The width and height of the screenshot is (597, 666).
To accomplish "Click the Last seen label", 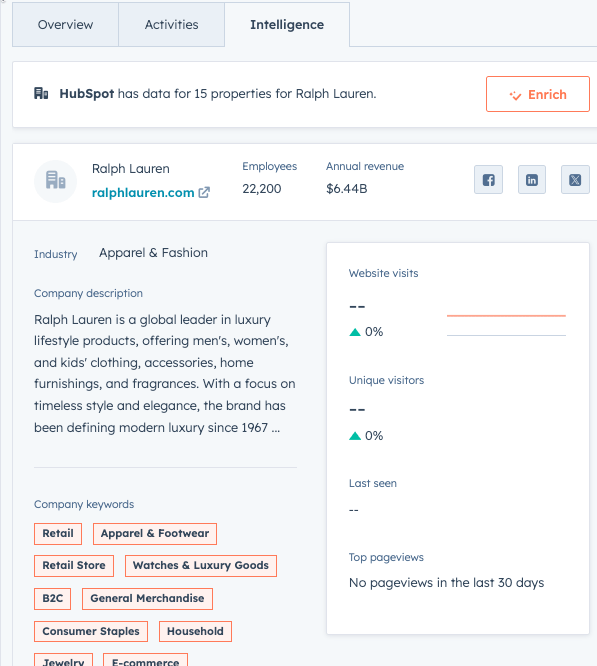I will coord(373,483).
